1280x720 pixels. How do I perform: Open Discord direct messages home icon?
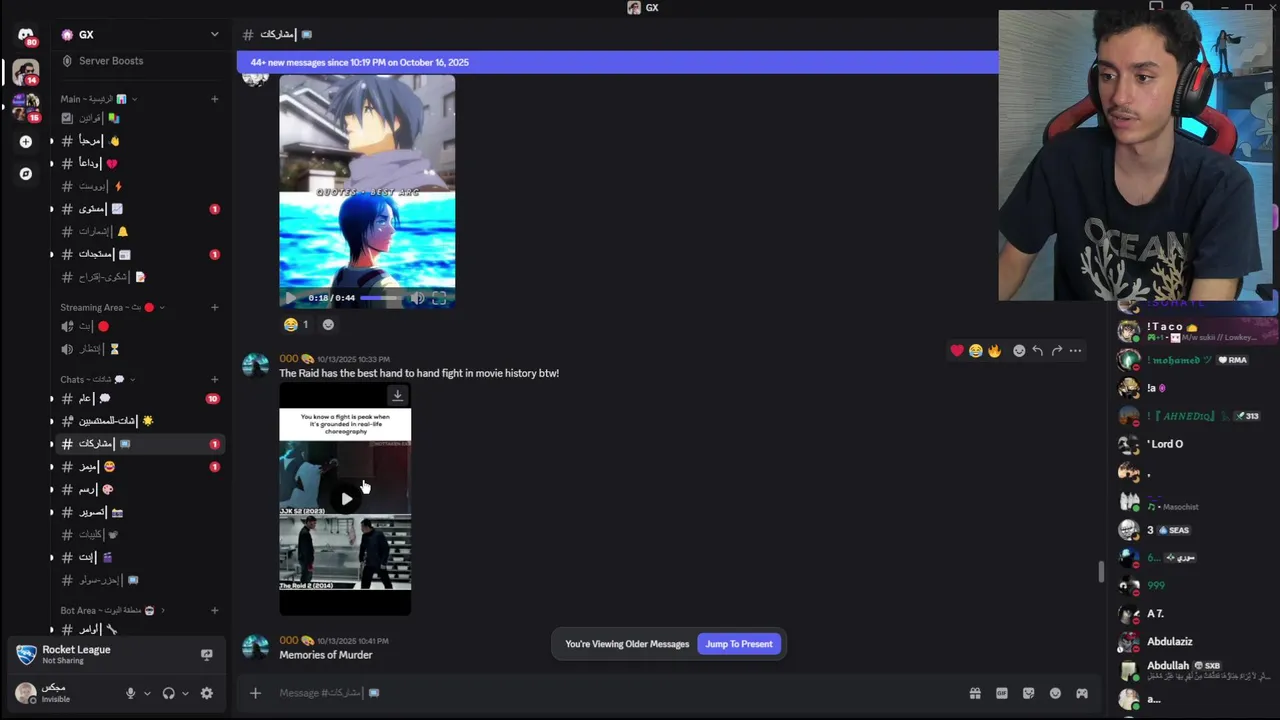[x=25, y=35]
